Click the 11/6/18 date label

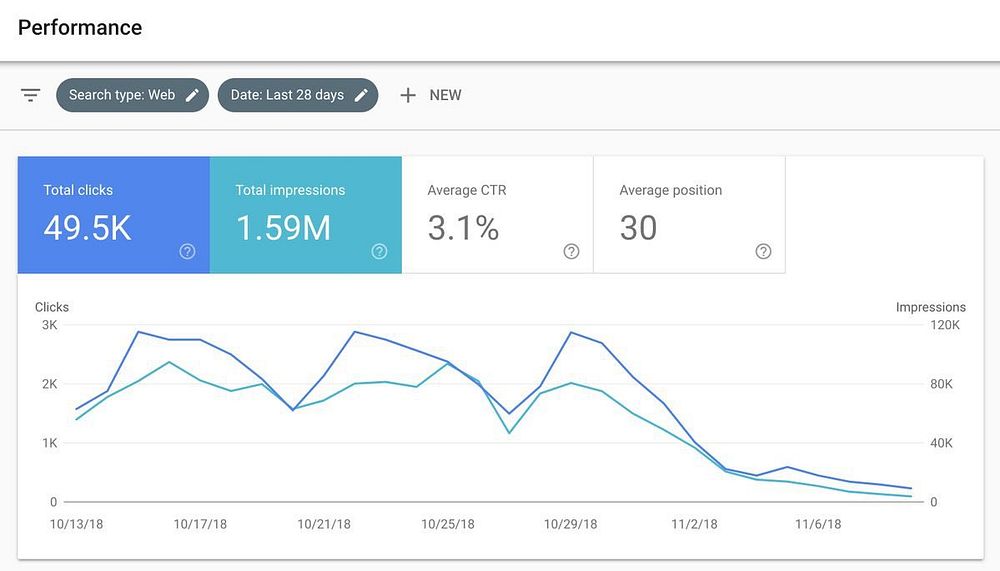(x=818, y=524)
